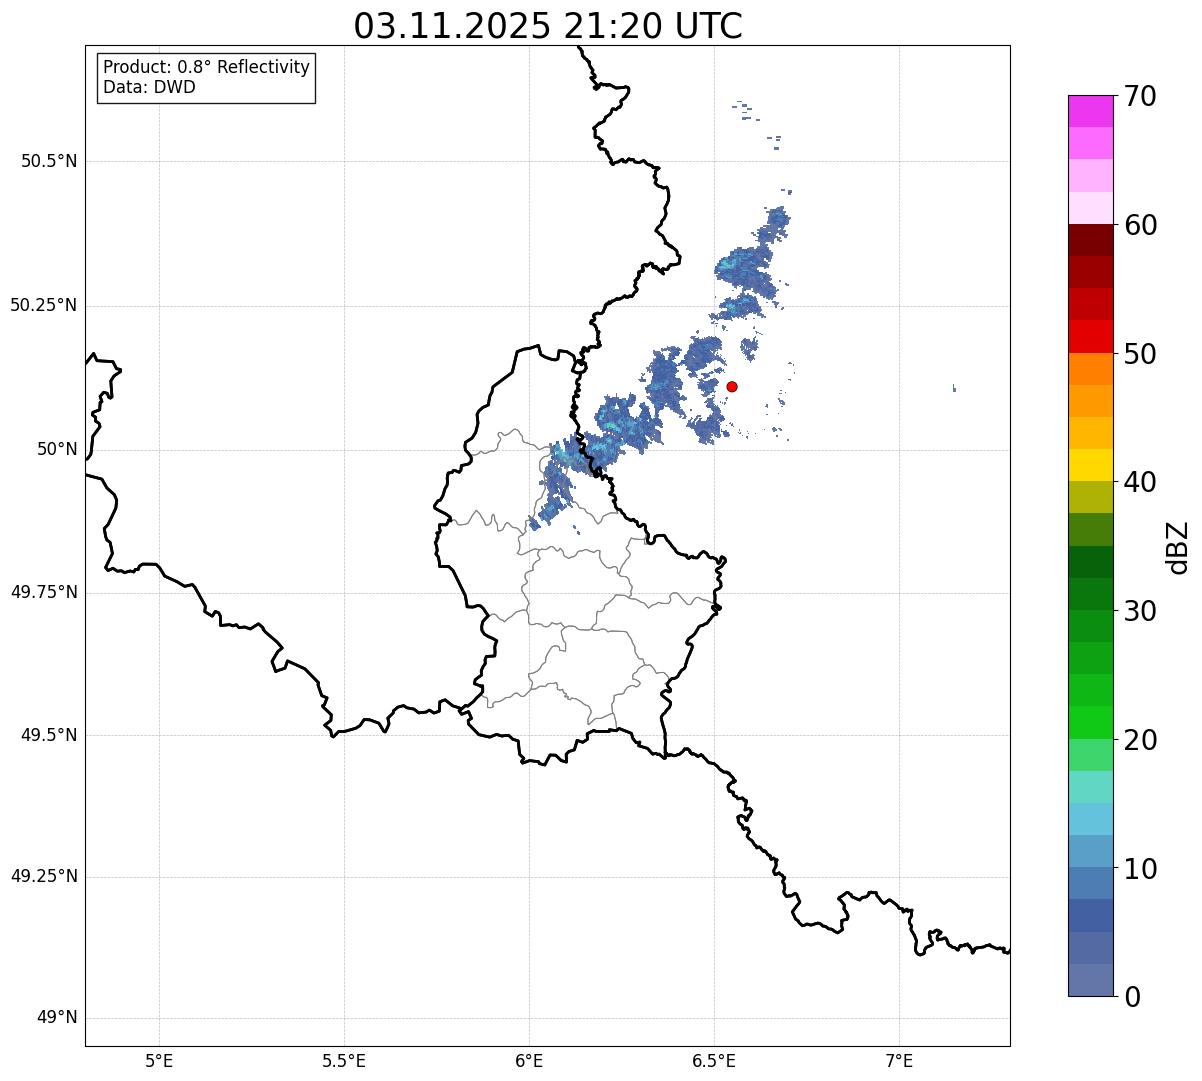Click the 20 tick on colorbar
This screenshot has width=1202, height=1081.
pos(1140,740)
